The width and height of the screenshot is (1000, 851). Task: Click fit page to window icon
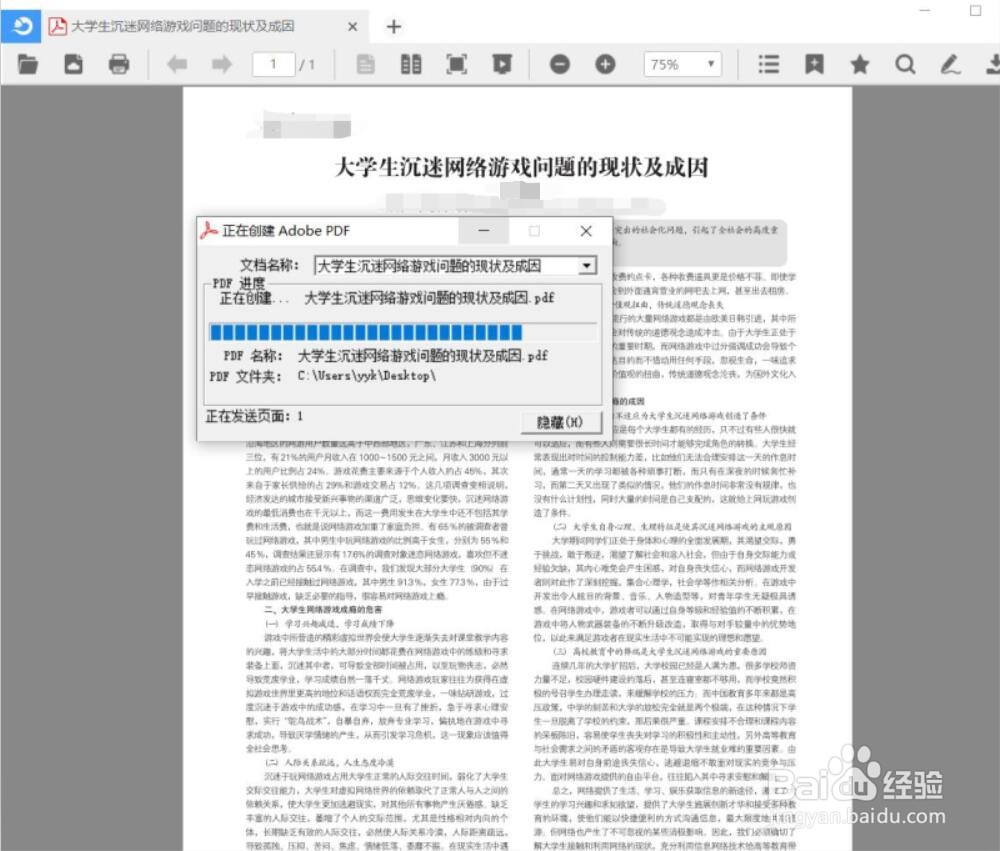(457, 64)
